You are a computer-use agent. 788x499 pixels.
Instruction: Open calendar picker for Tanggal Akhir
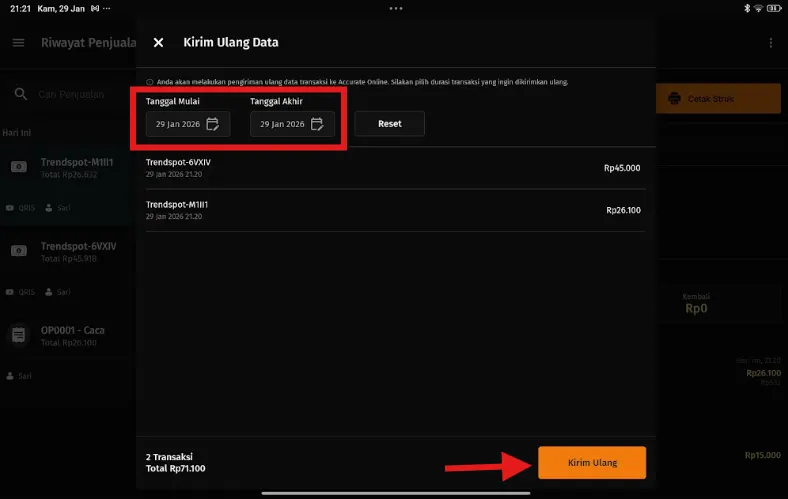pos(317,124)
